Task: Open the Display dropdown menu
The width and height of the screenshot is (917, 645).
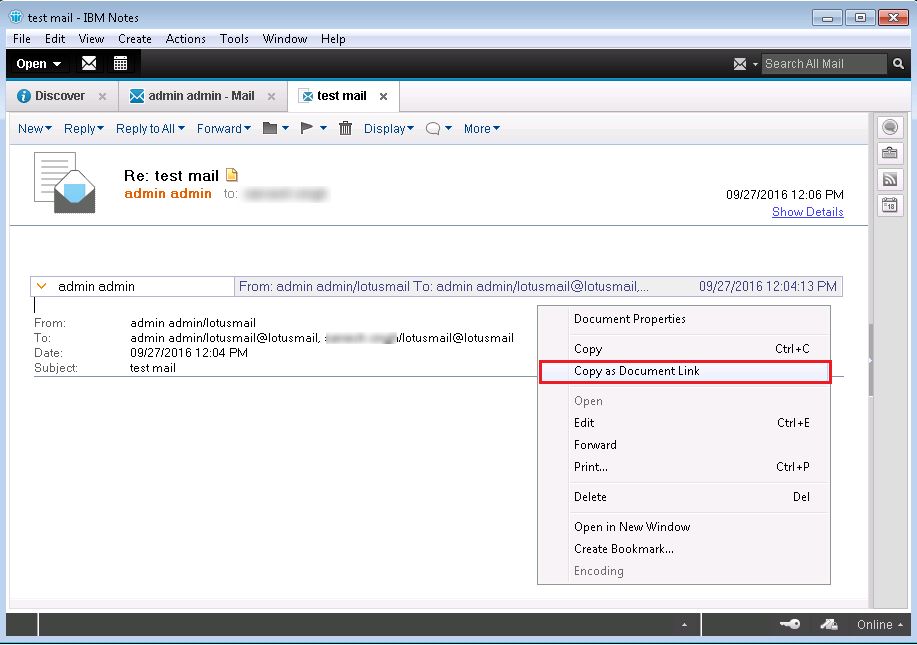Action: pos(389,129)
